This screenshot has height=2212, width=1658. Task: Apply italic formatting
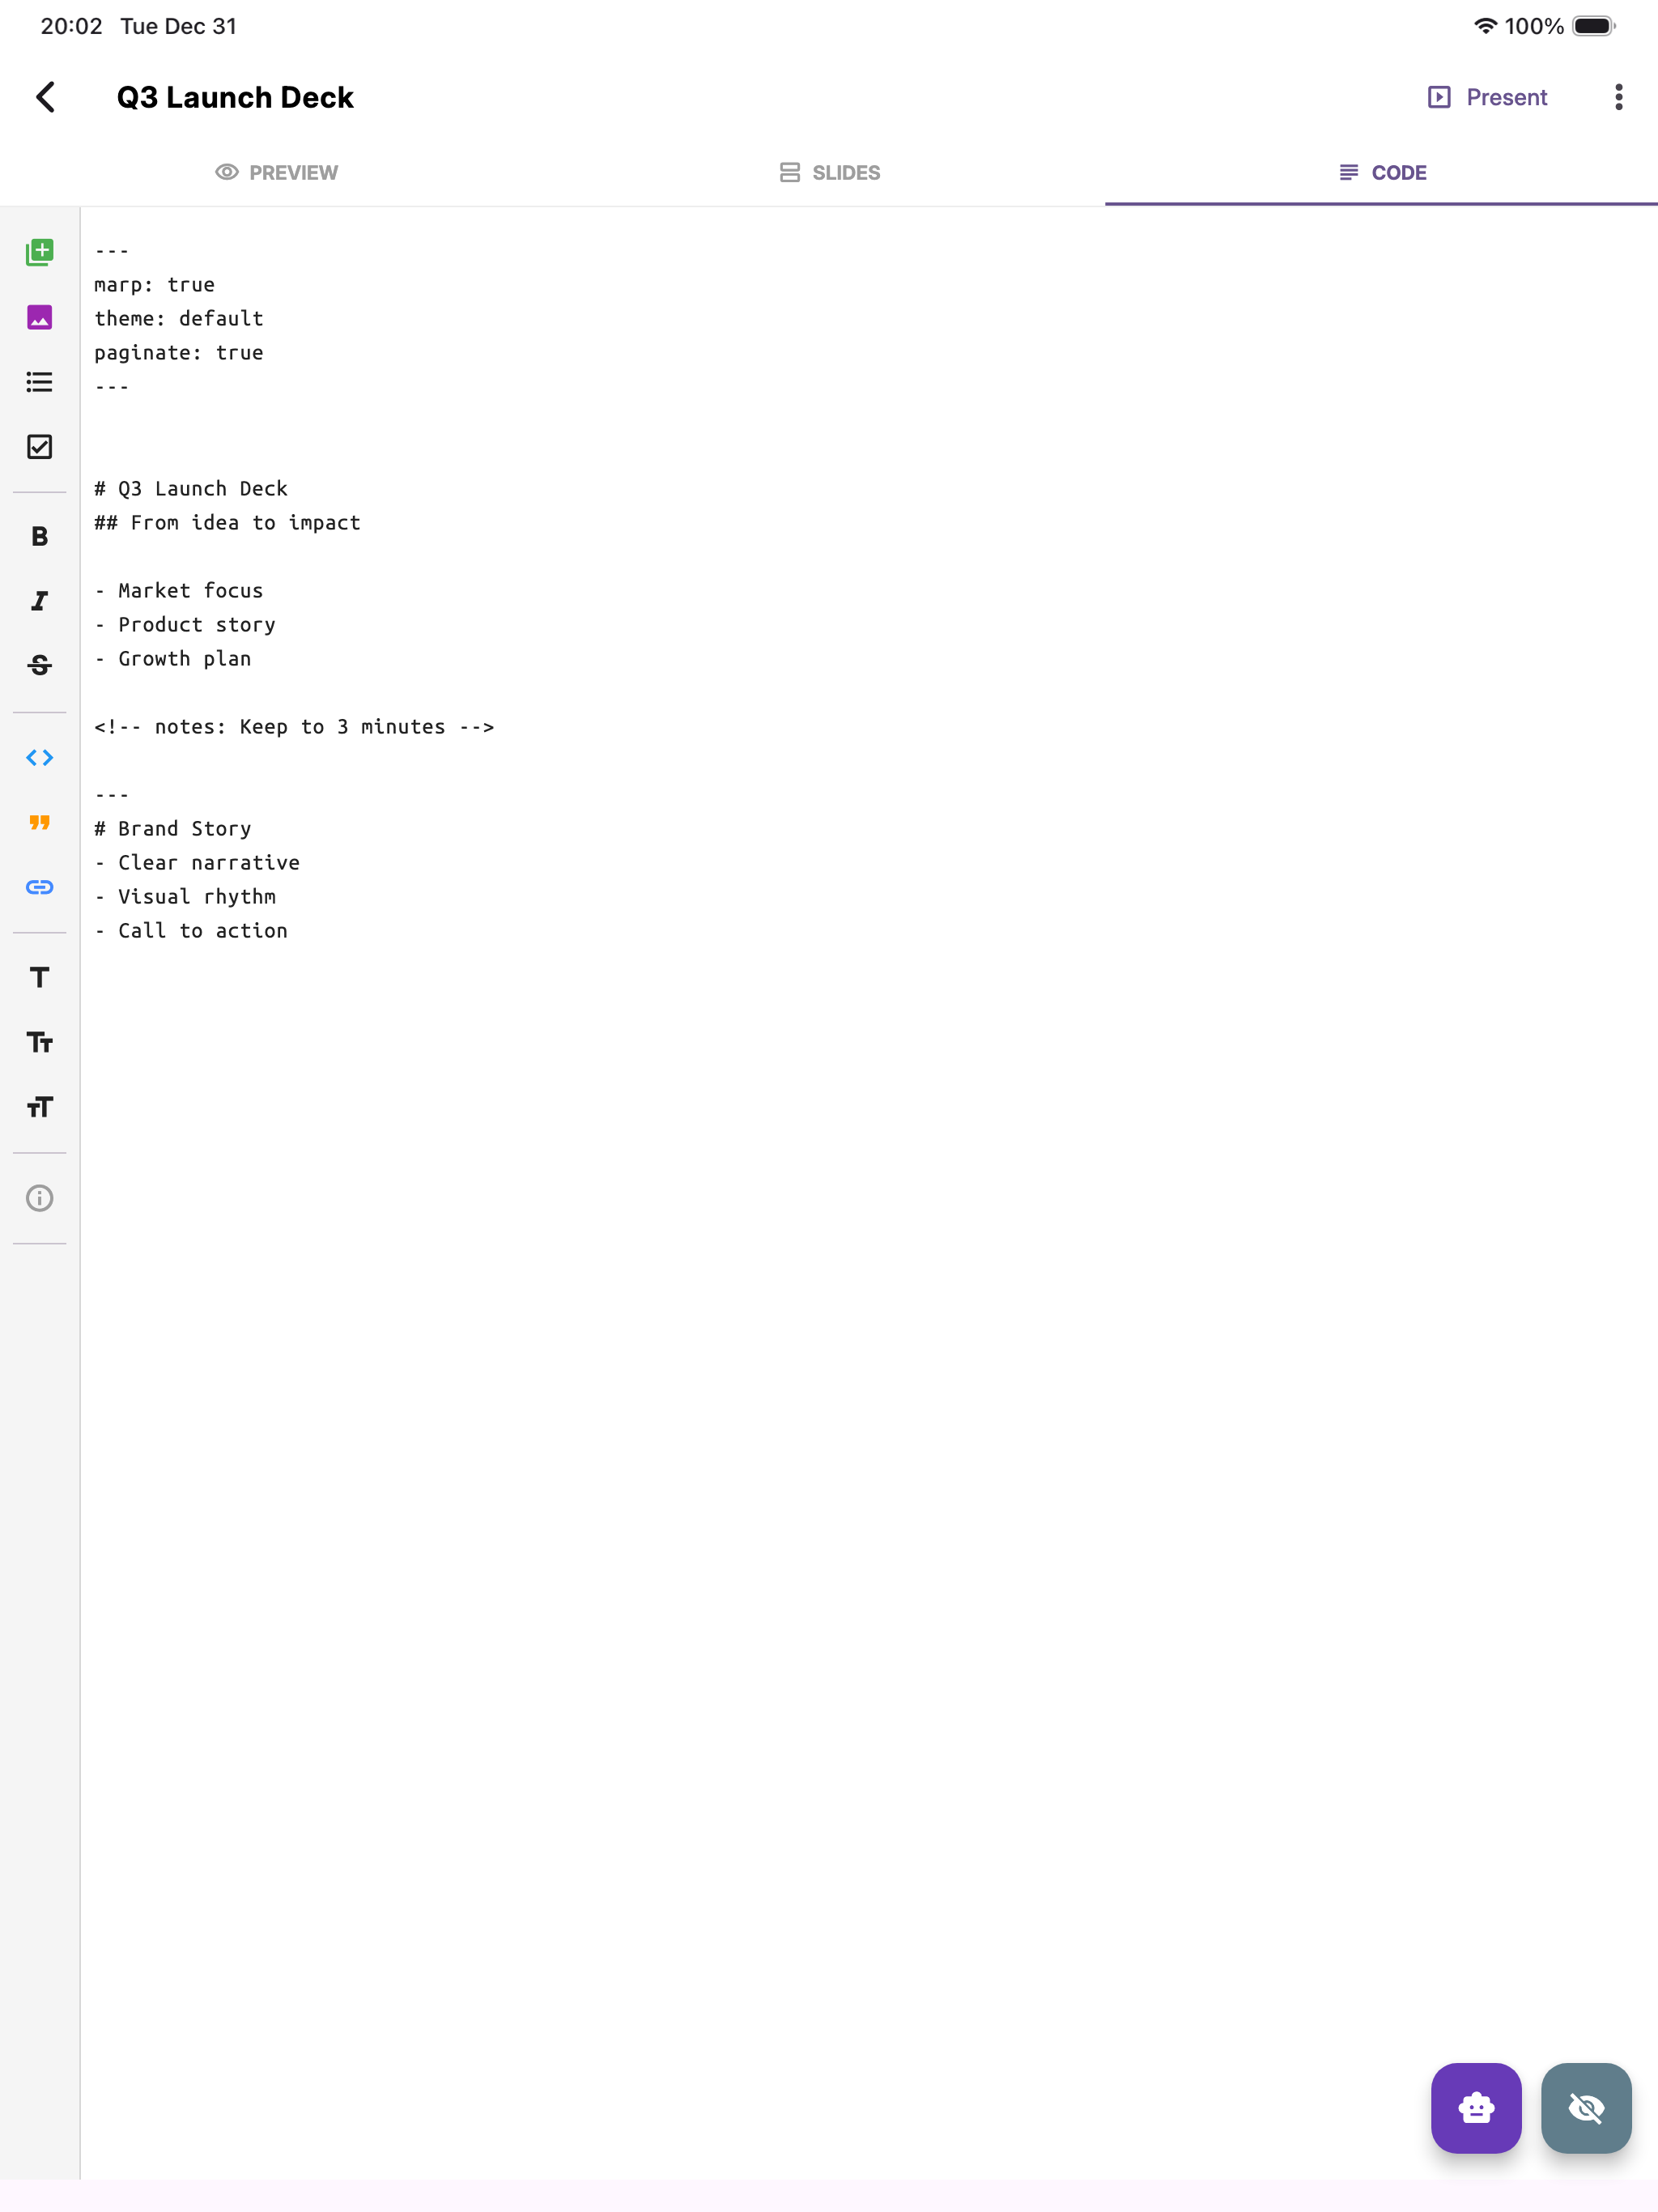click(x=40, y=601)
